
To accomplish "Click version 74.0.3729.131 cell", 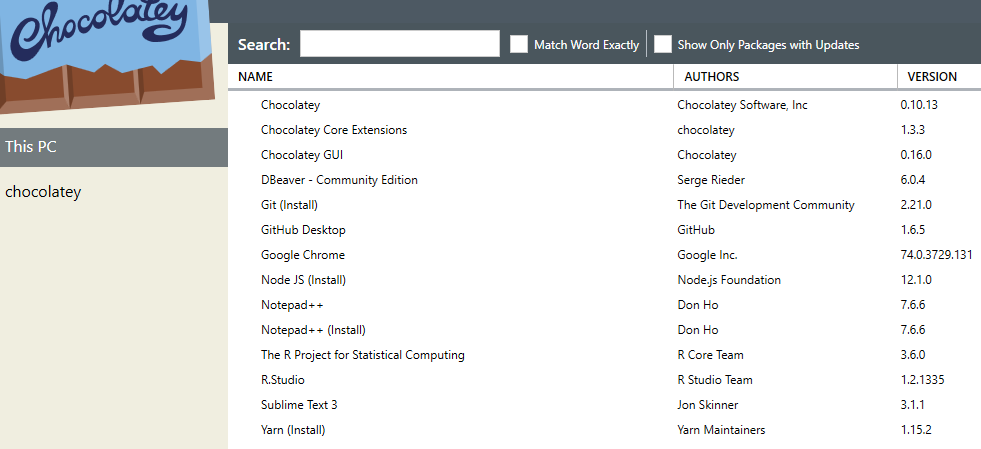I will (x=936, y=255).
